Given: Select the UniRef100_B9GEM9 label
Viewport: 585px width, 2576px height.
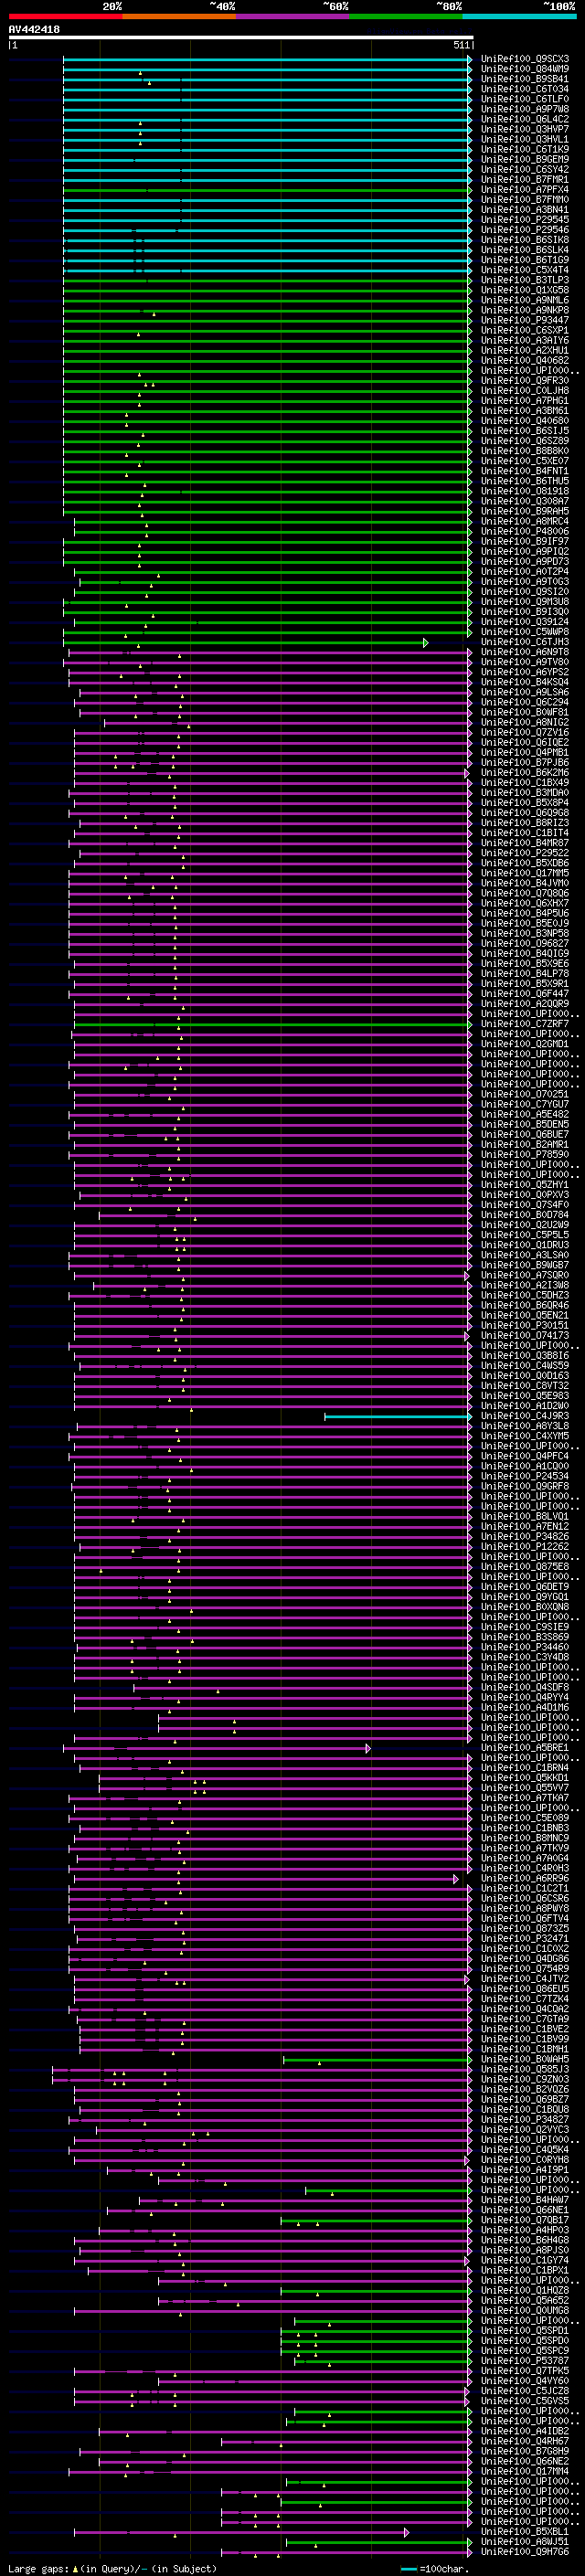Looking at the screenshot, I should pos(525,159).
